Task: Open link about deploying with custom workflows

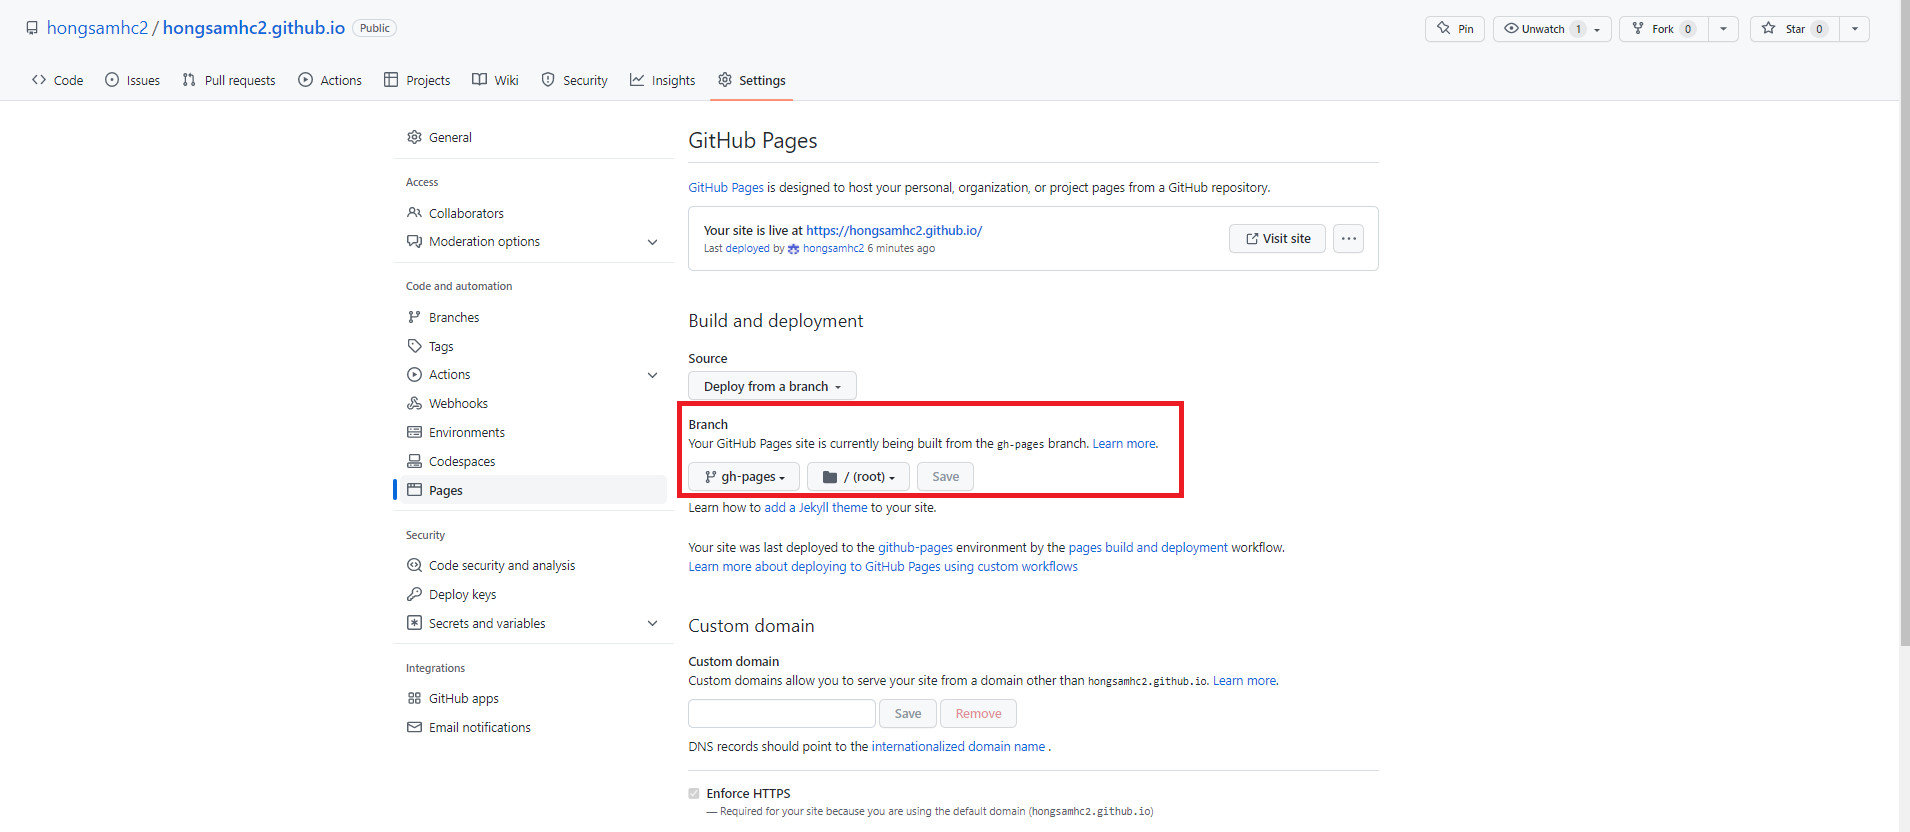Action: [x=883, y=567]
